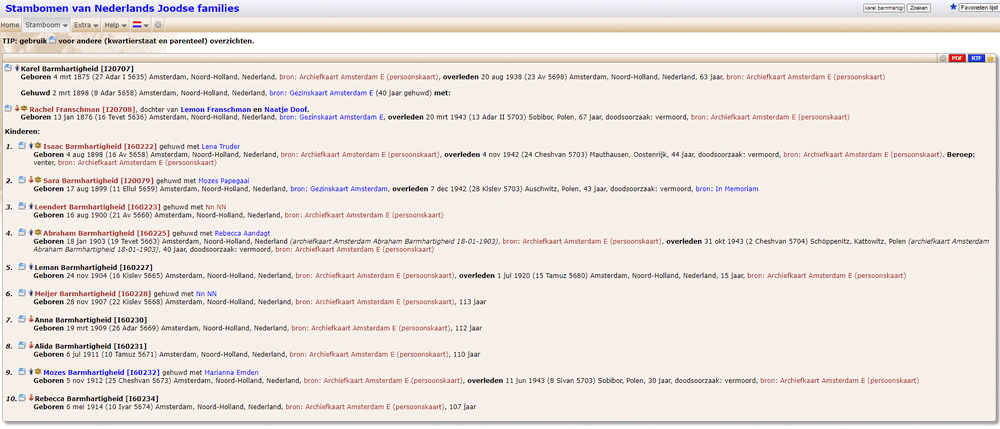This screenshot has height=429, width=1000.
Task: Open Leendert Barmhartigheid [I60223] person link
Action: 98,207
